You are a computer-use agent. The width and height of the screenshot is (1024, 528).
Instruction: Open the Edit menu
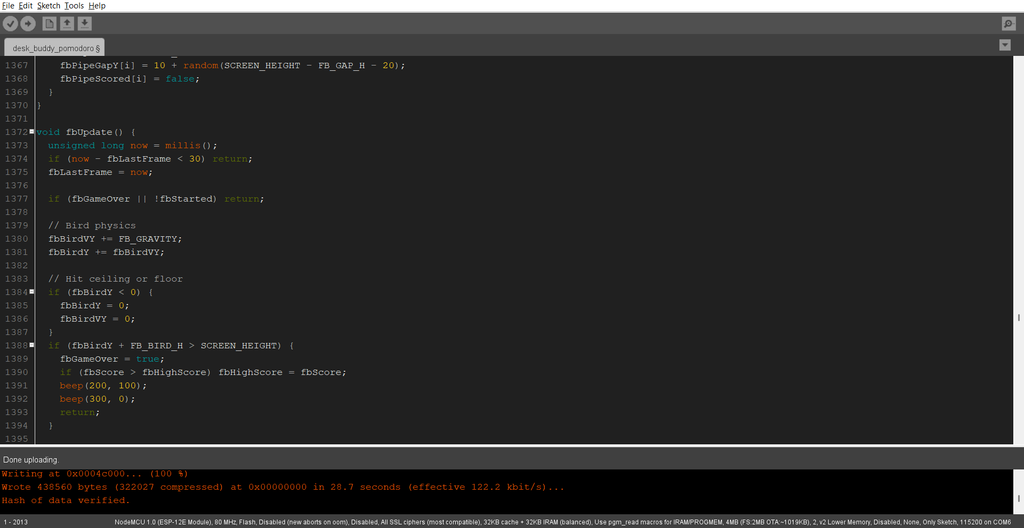pyautogui.click(x=25, y=5)
